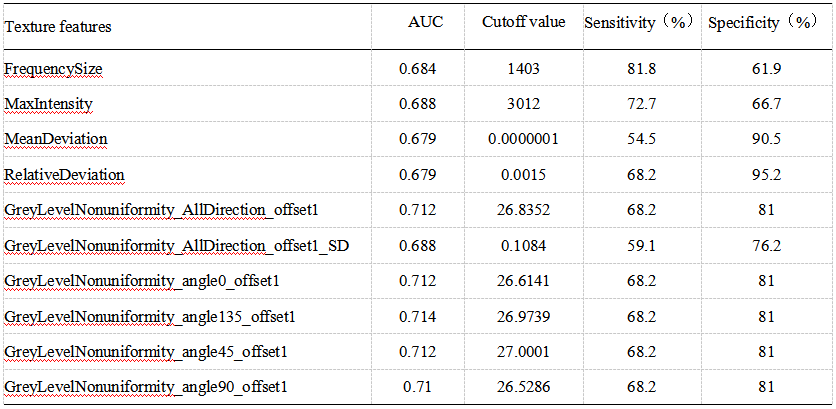Select the Cutoff value column header
Viewport: 836px width, 409px height.
pyautogui.click(x=523, y=22)
